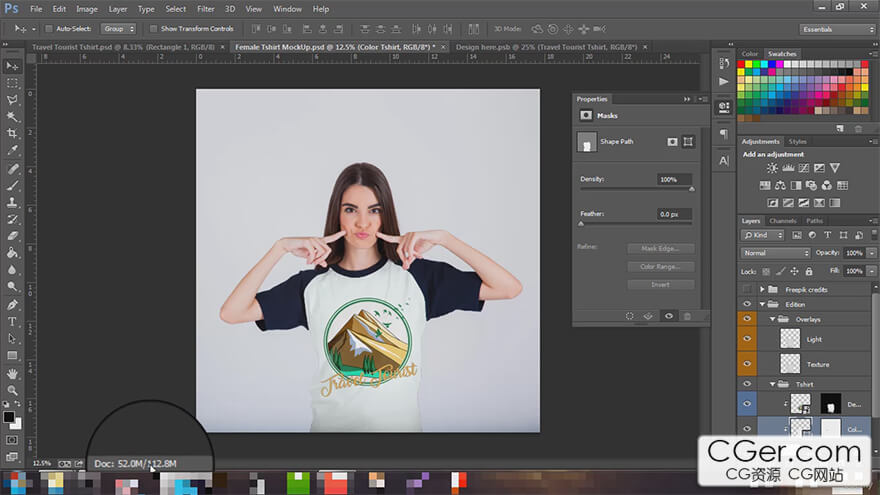The image size is (880, 495).
Task: Click the foreground color swatch
Action: (x=8, y=417)
